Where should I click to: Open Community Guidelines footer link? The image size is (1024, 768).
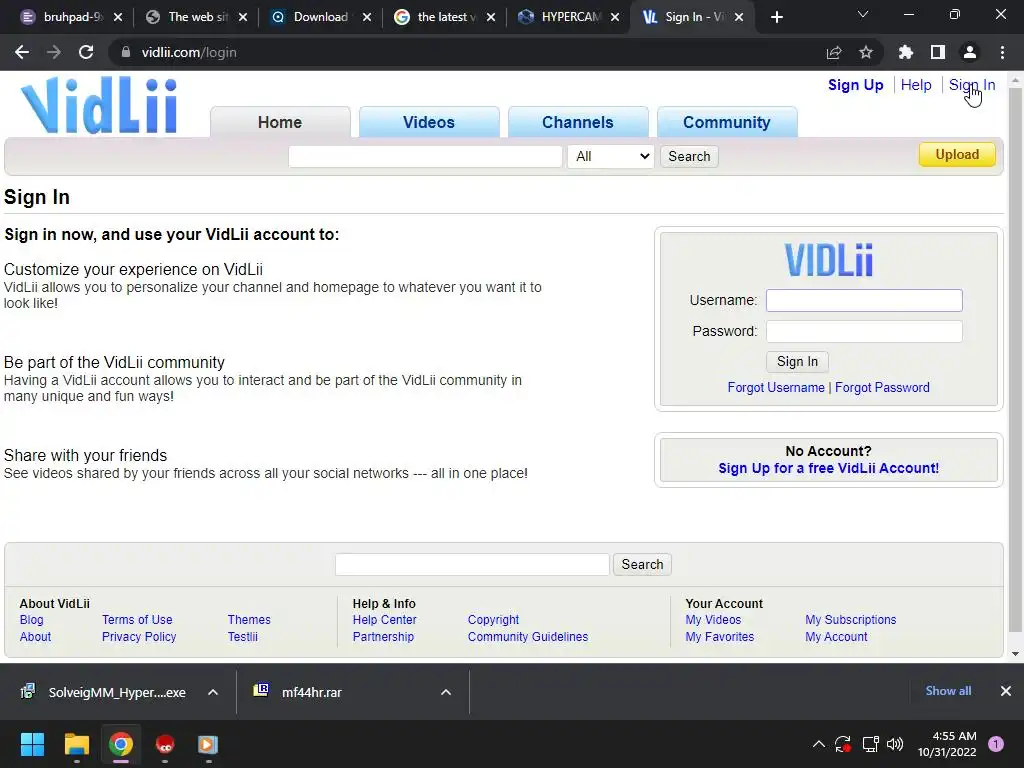[x=528, y=637]
